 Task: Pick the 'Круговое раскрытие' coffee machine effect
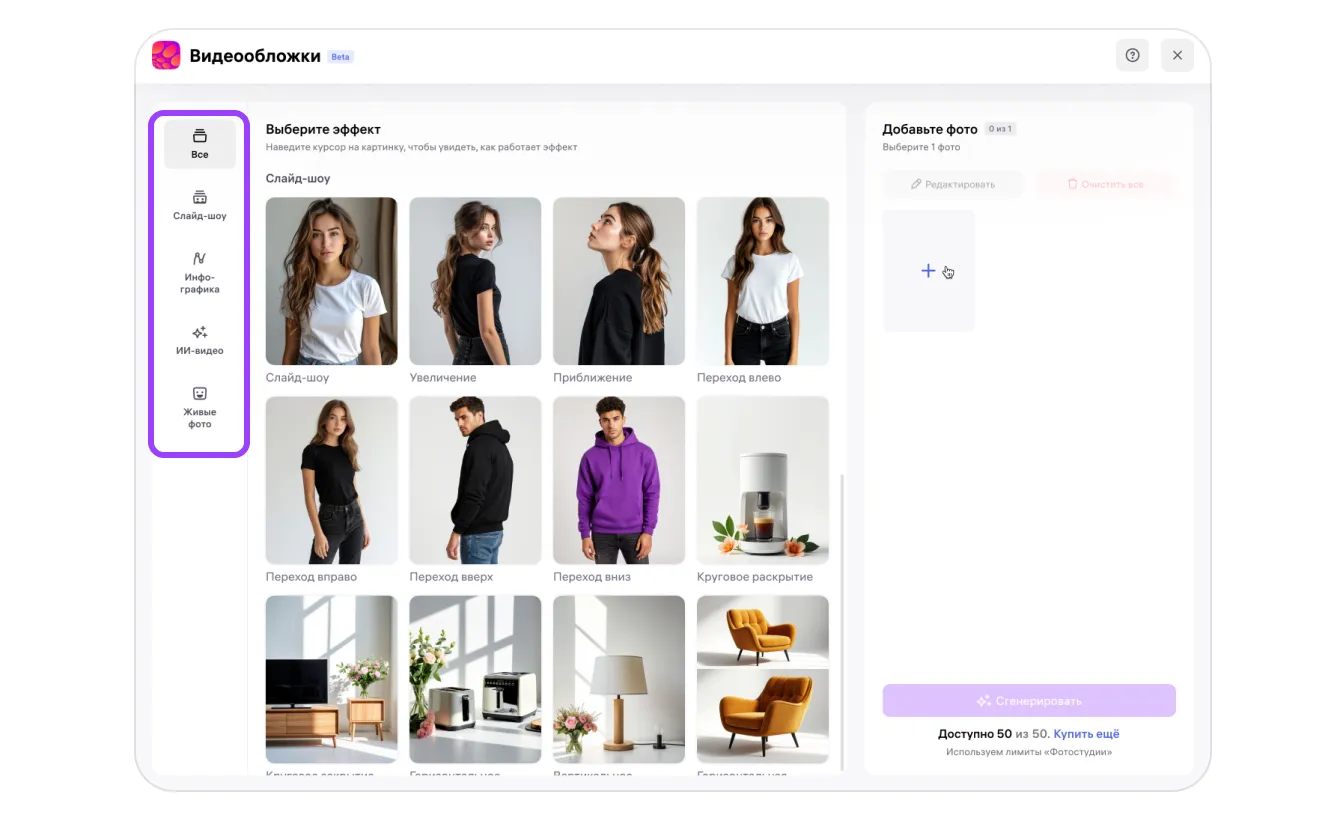coord(762,480)
